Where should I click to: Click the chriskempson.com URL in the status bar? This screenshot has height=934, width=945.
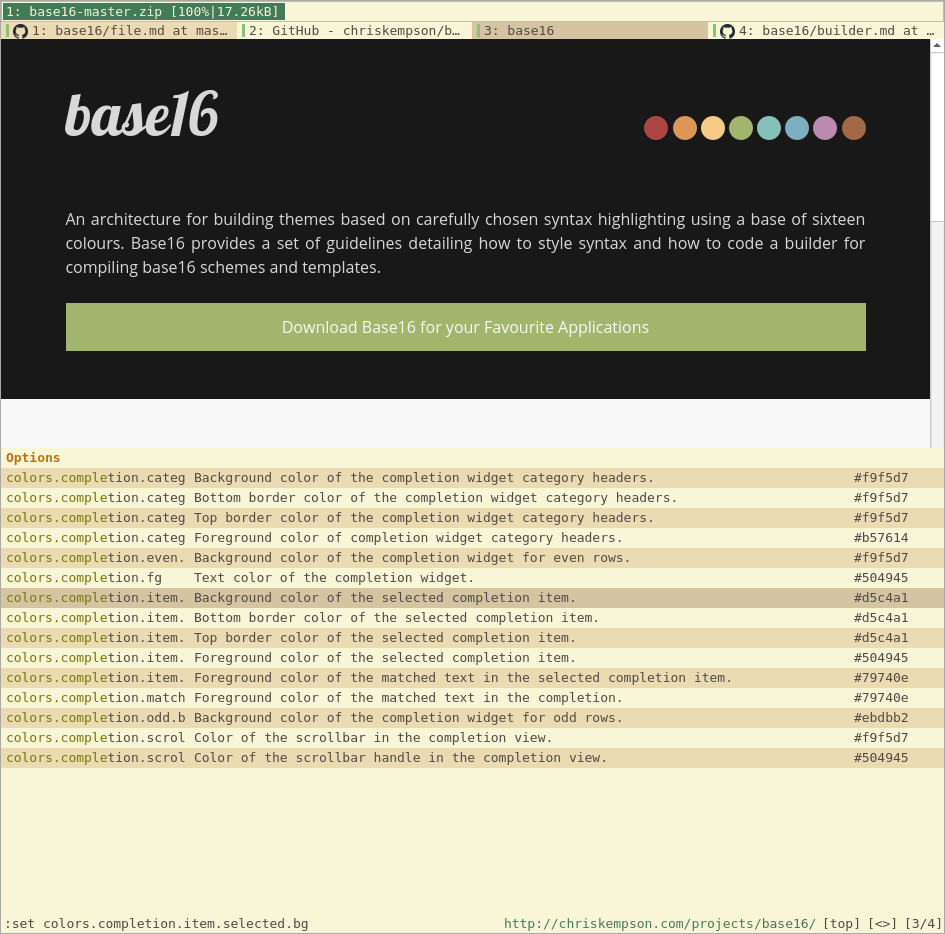pyautogui.click(x=659, y=924)
